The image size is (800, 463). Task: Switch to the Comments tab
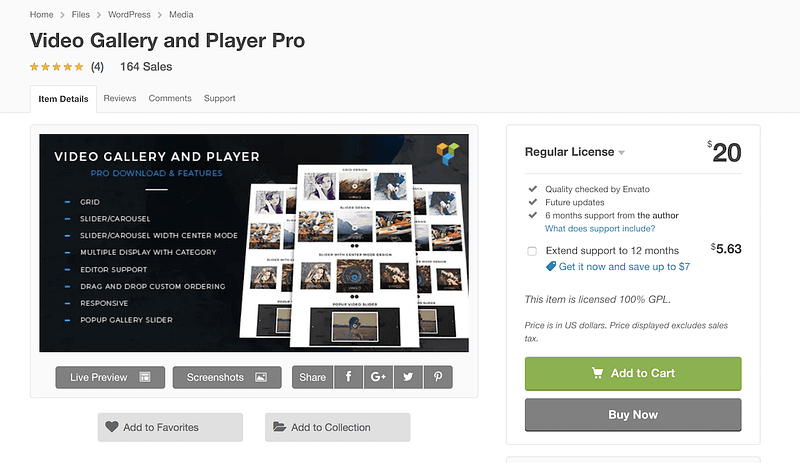tap(170, 98)
